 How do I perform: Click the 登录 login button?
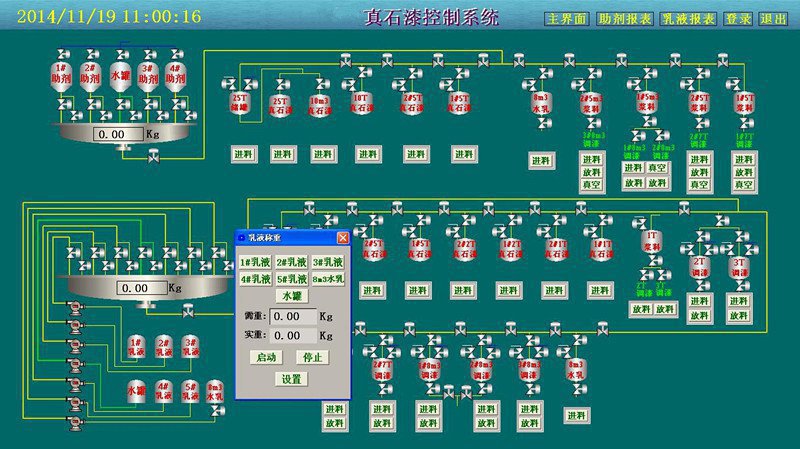tap(738, 19)
